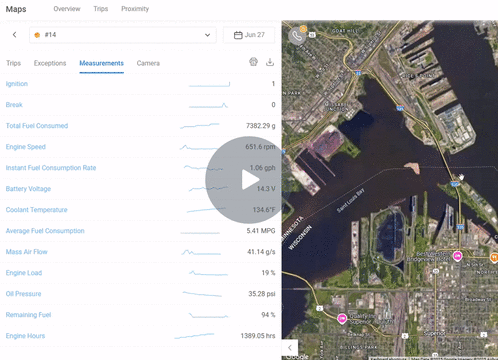Open the Engine Load measurement
Screen dimensions: 498x360
pos(24,273)
